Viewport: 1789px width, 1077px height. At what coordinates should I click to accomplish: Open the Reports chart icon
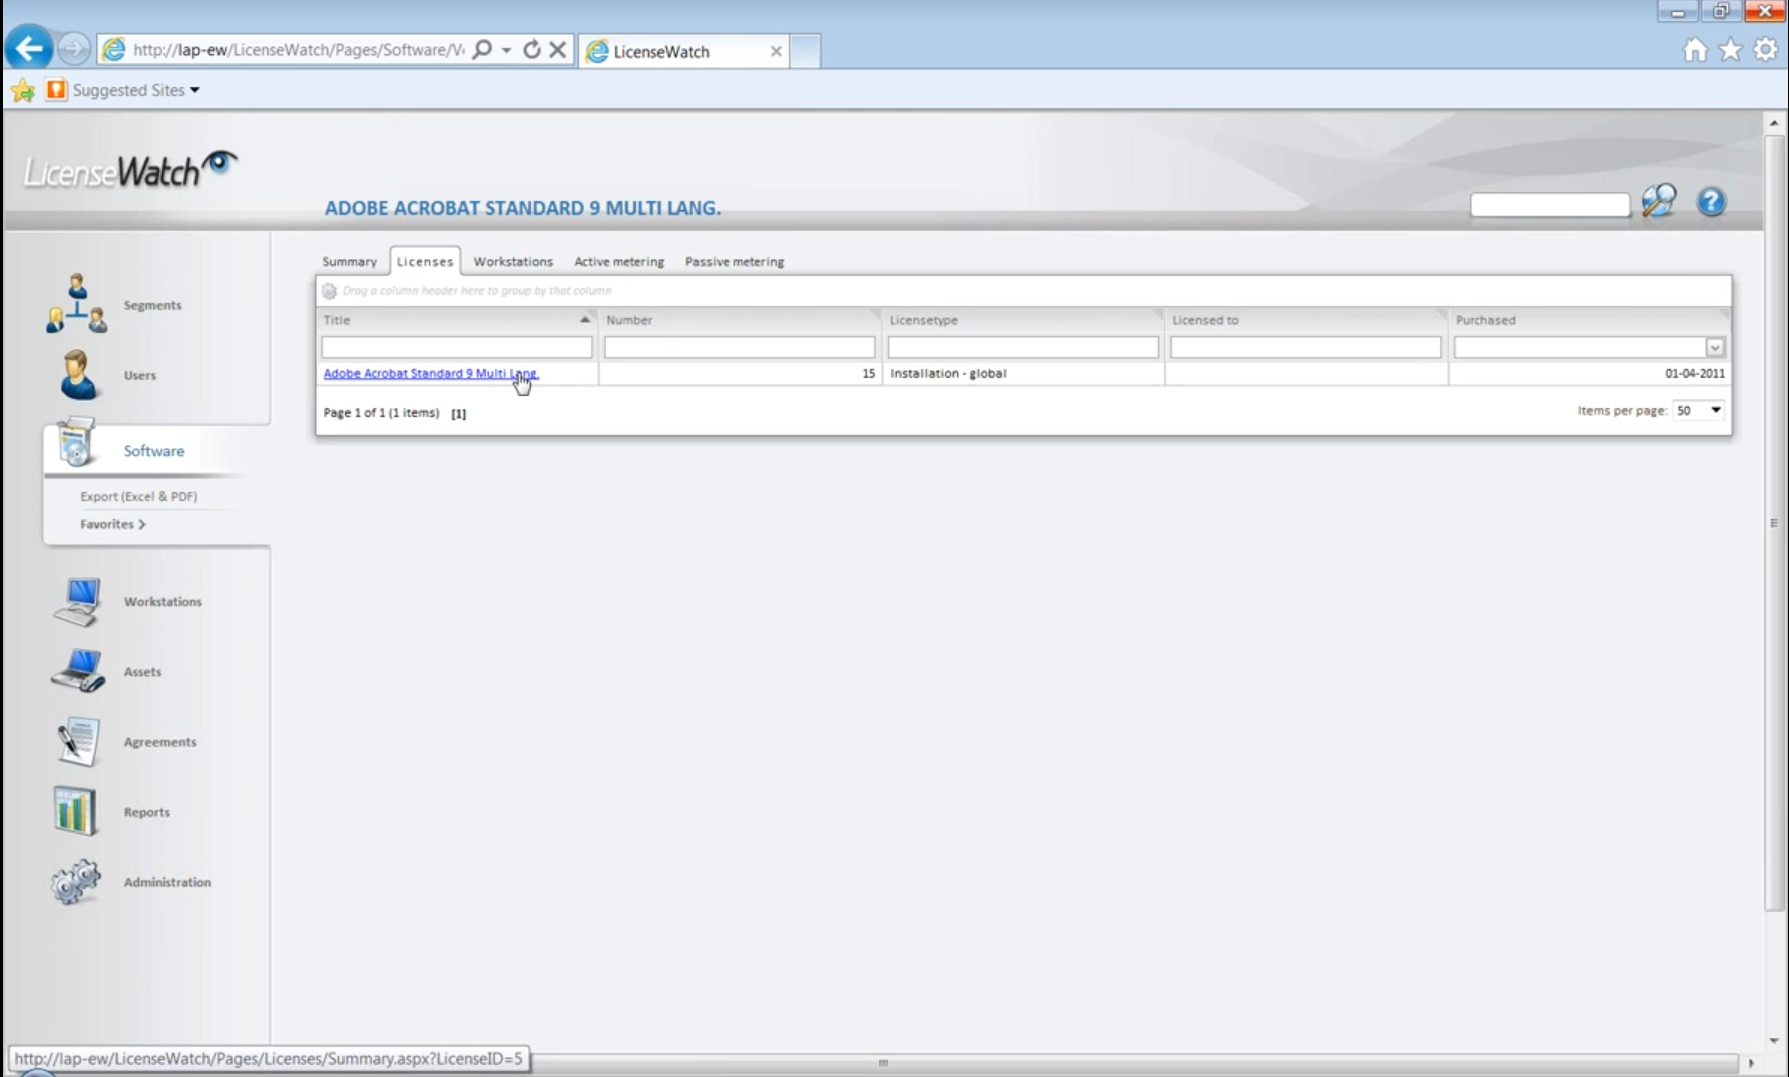point(75,811)
